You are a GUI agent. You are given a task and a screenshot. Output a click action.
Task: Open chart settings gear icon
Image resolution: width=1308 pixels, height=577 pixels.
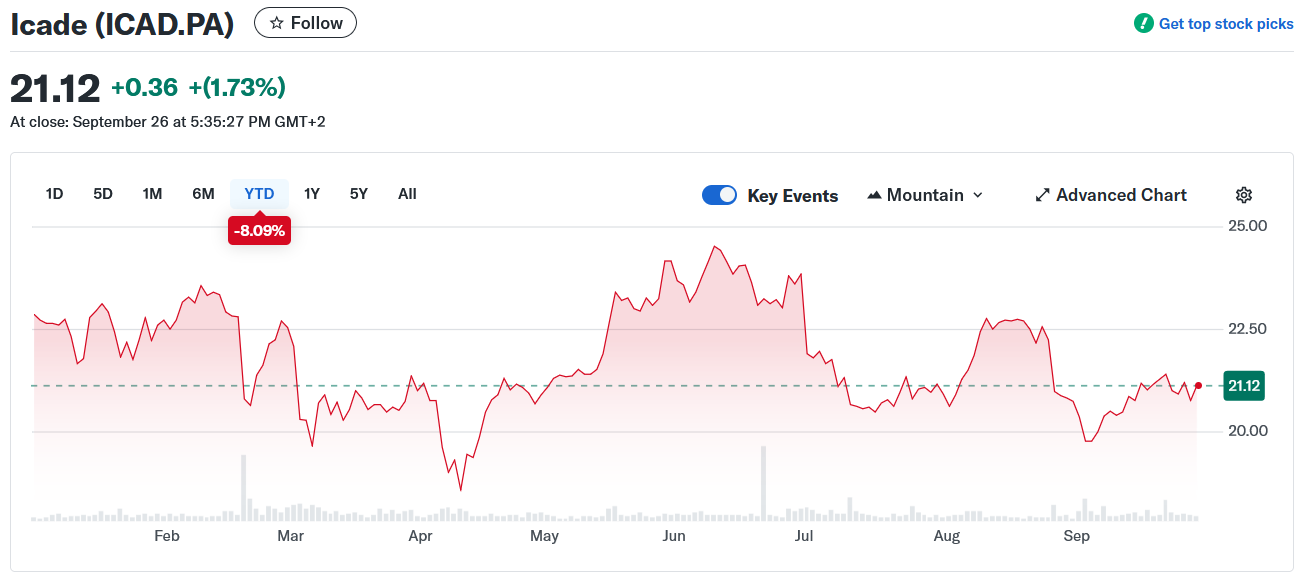(x=1244, y=195)
